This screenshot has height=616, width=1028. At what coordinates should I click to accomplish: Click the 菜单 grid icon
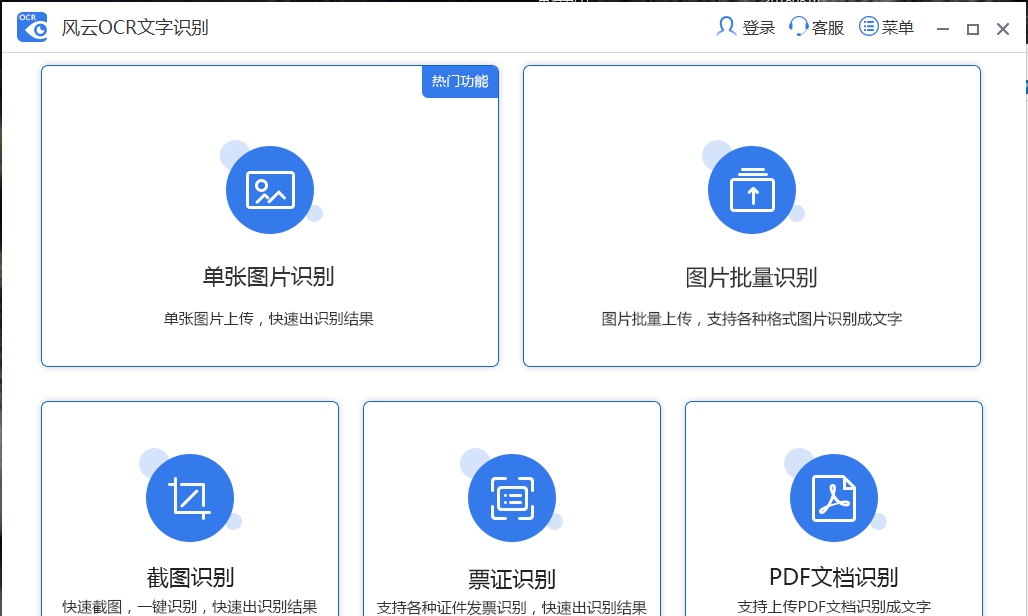[x=869, y=27]
